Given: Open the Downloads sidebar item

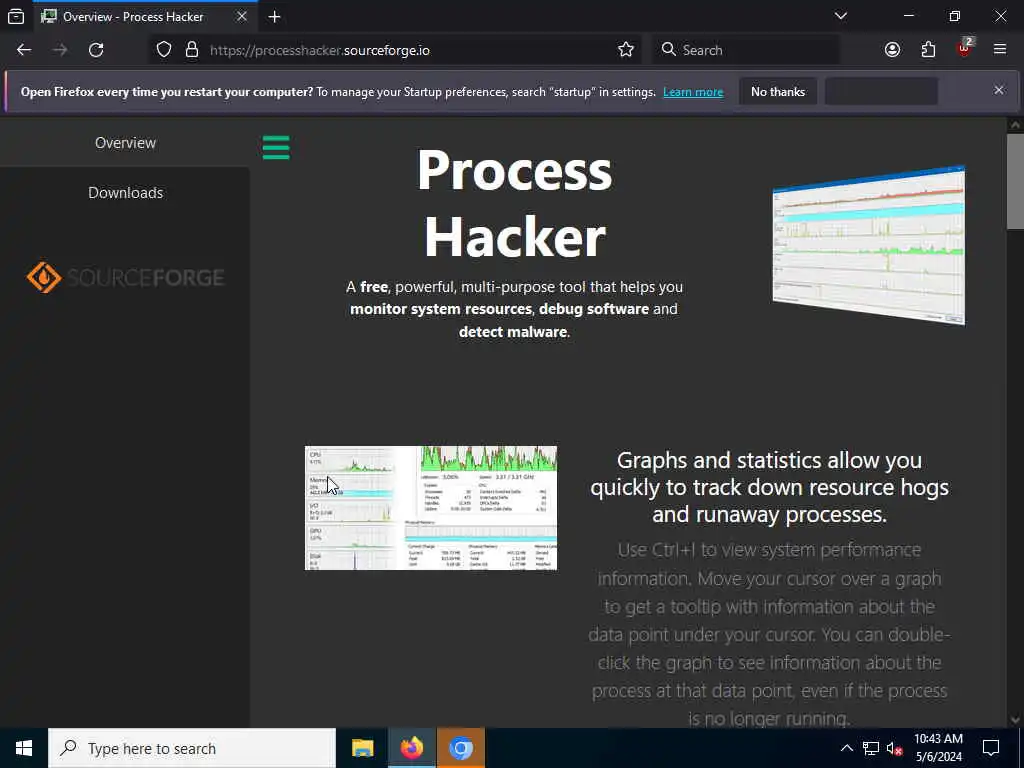Looking at the screenshot, I should click(125, 193).
